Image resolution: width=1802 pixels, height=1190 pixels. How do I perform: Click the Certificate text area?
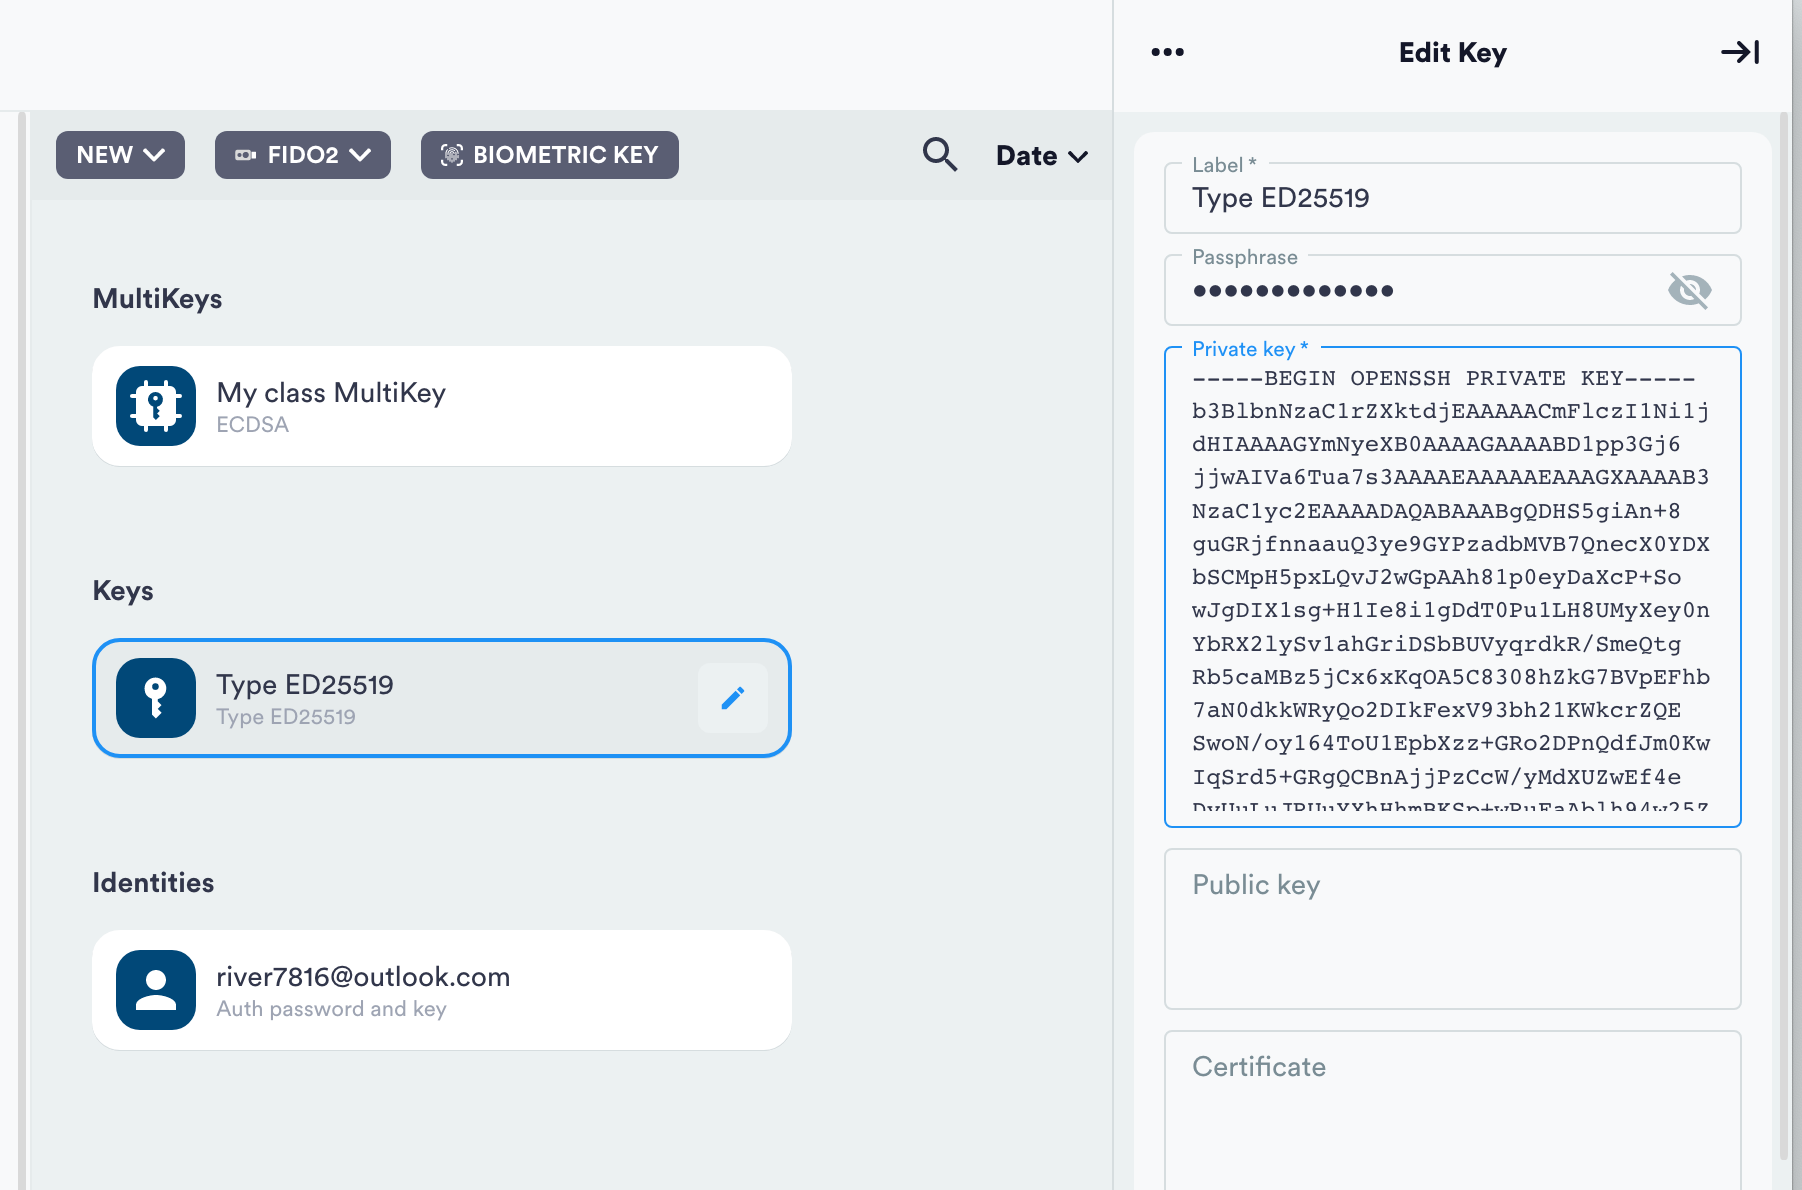click(x=1453, y=1110)
